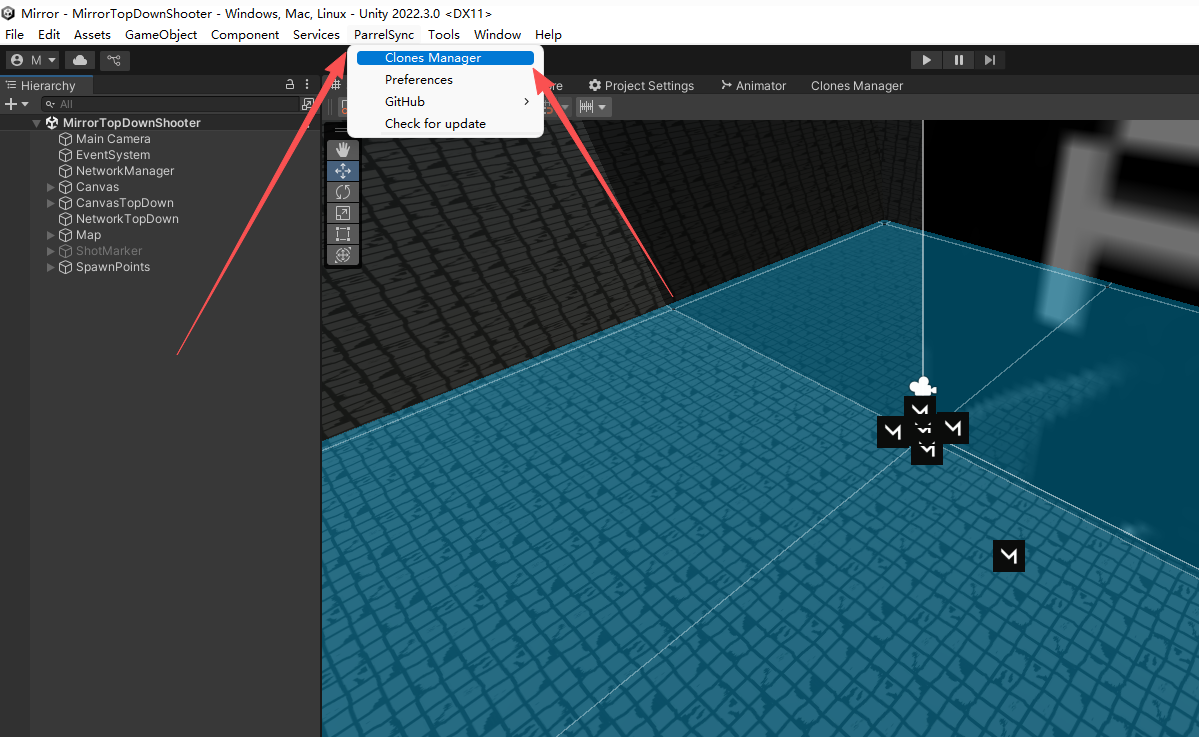The height and width of the screenshot is (737, 1199).
Task: Click the NetworkTopDown cube icon
Action: pyautogui.click(x=66, y=219)
